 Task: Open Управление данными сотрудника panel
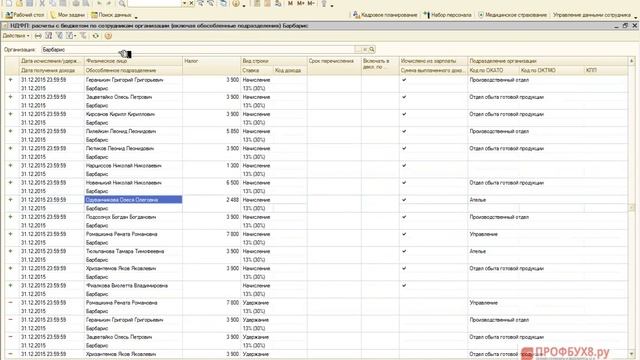[x=592, y=15]
